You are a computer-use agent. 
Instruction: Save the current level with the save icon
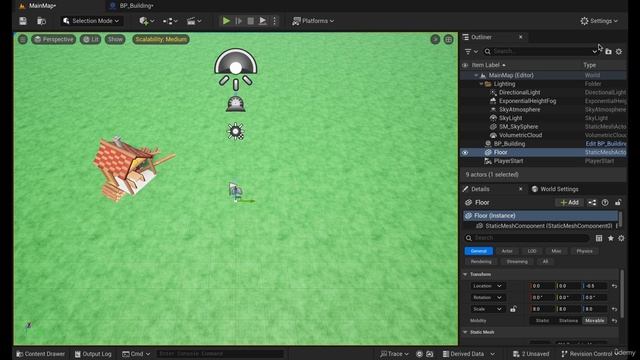tap(23, 21)
